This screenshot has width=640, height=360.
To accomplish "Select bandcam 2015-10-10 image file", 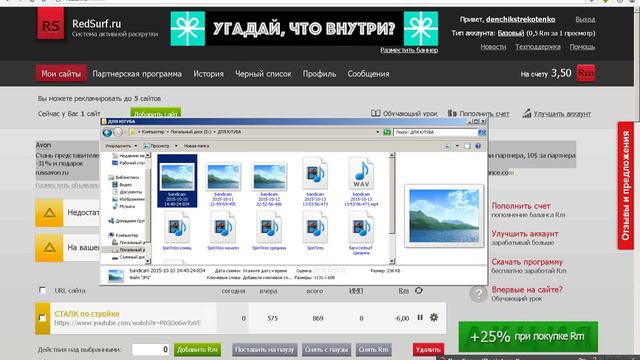I will click(177, 181).
